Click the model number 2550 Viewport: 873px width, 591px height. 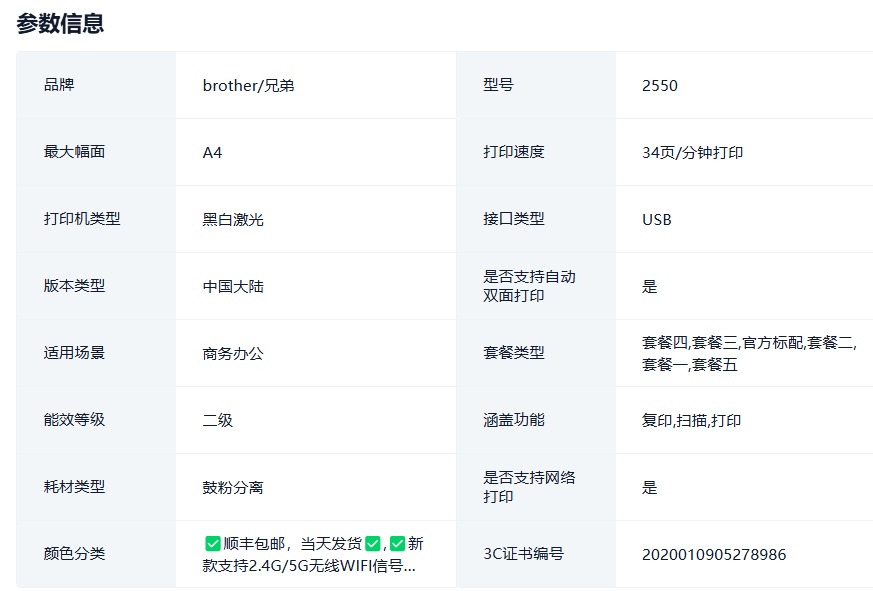(x=660, y=86)
